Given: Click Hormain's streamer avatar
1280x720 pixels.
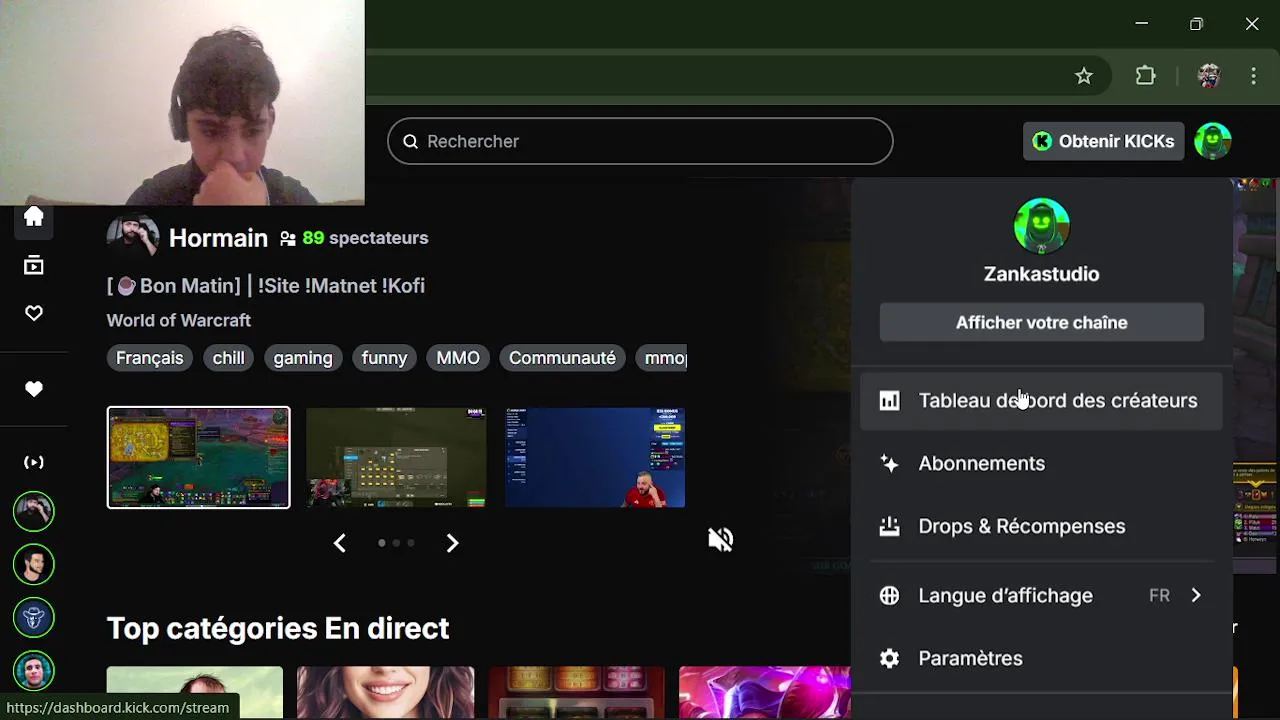Looking at the screenshot, I should 133,238.
